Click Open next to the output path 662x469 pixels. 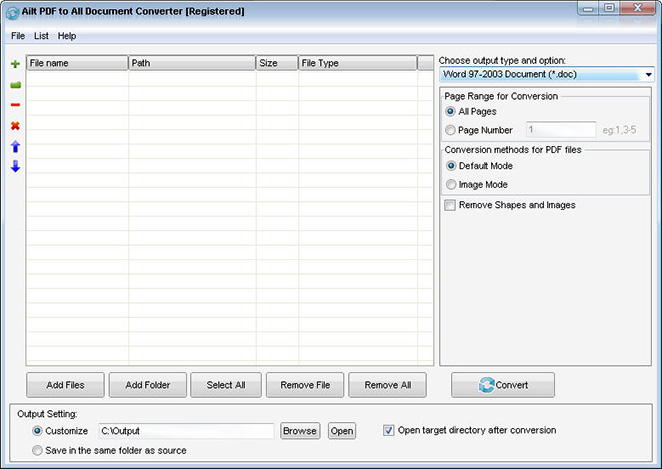(x=342, y=431)
